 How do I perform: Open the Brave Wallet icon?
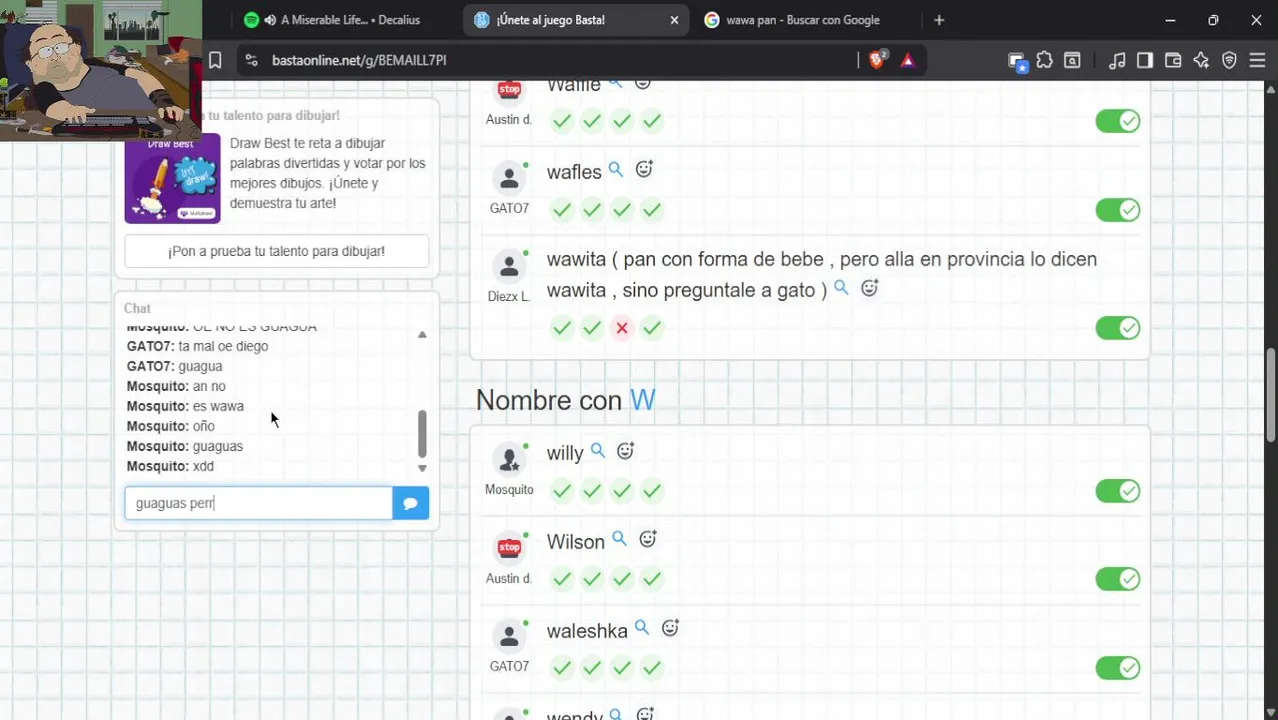click(1173, 60)
